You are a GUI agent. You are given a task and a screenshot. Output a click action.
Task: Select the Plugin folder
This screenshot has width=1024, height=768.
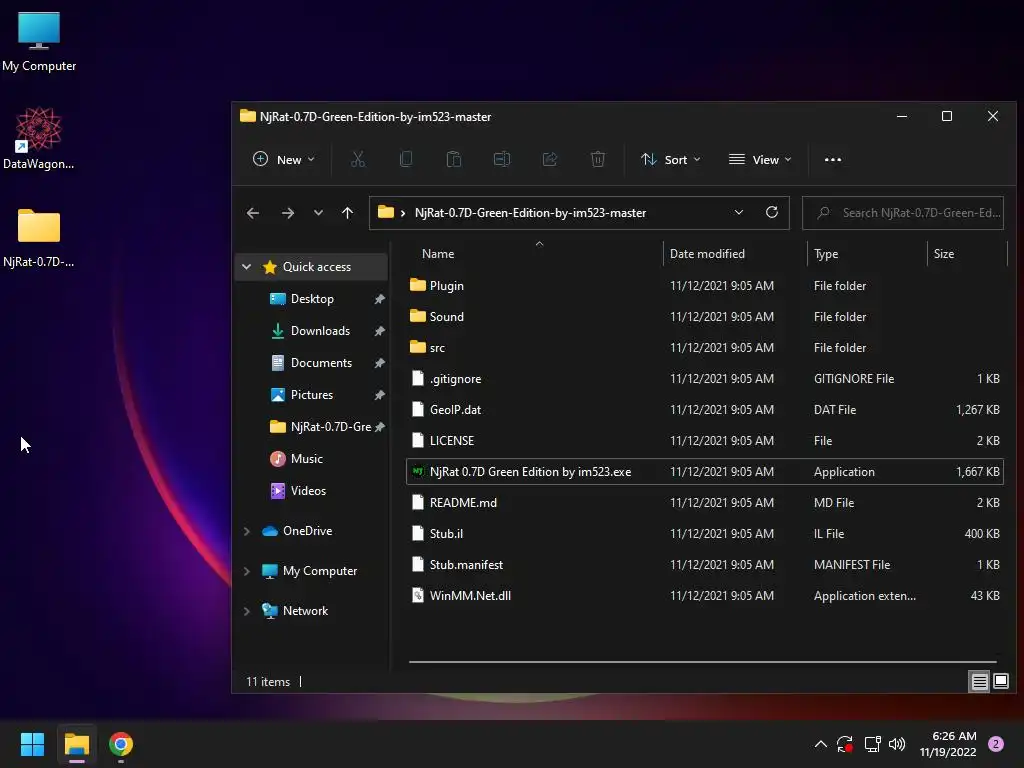point(705,285)
